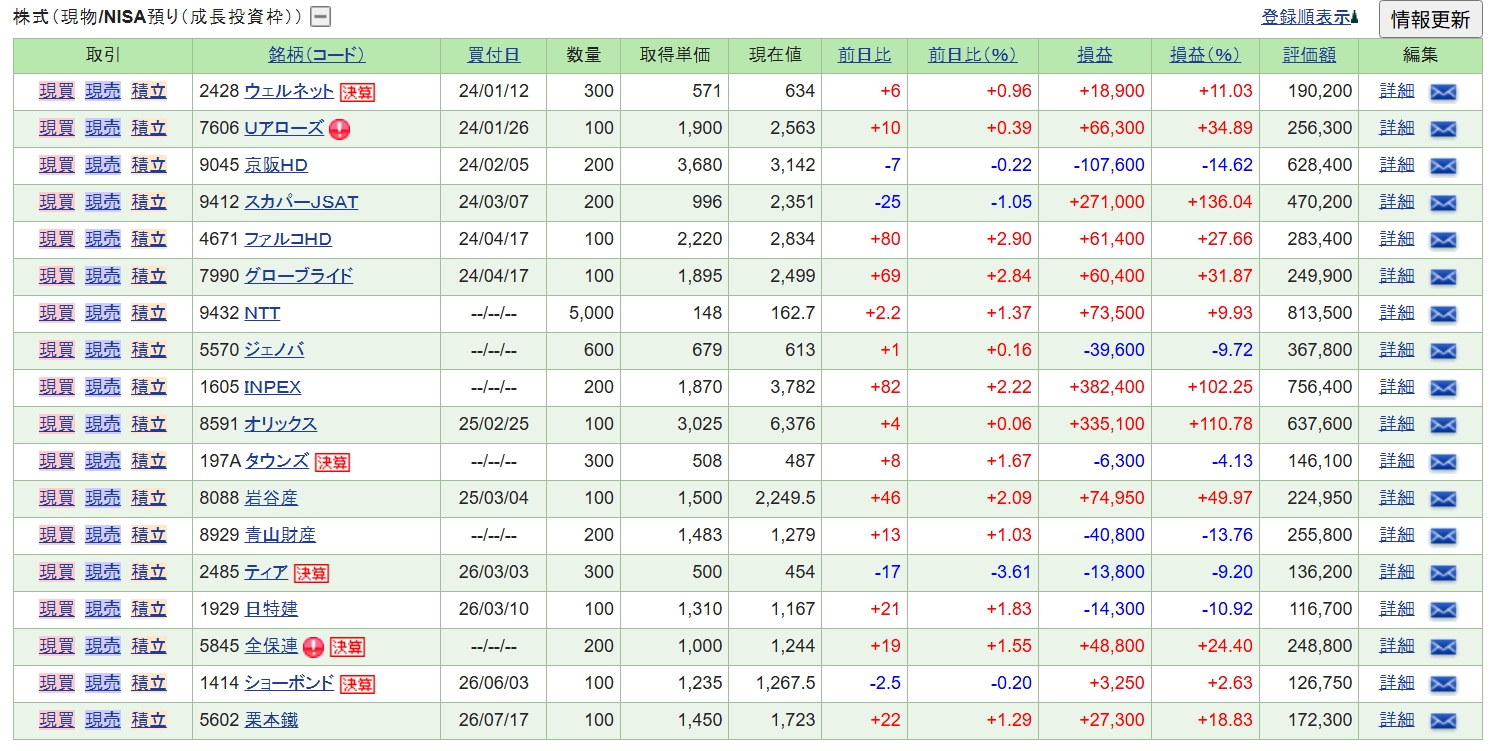Click the mail icon in the ウェルネット row

[1443, 92]
